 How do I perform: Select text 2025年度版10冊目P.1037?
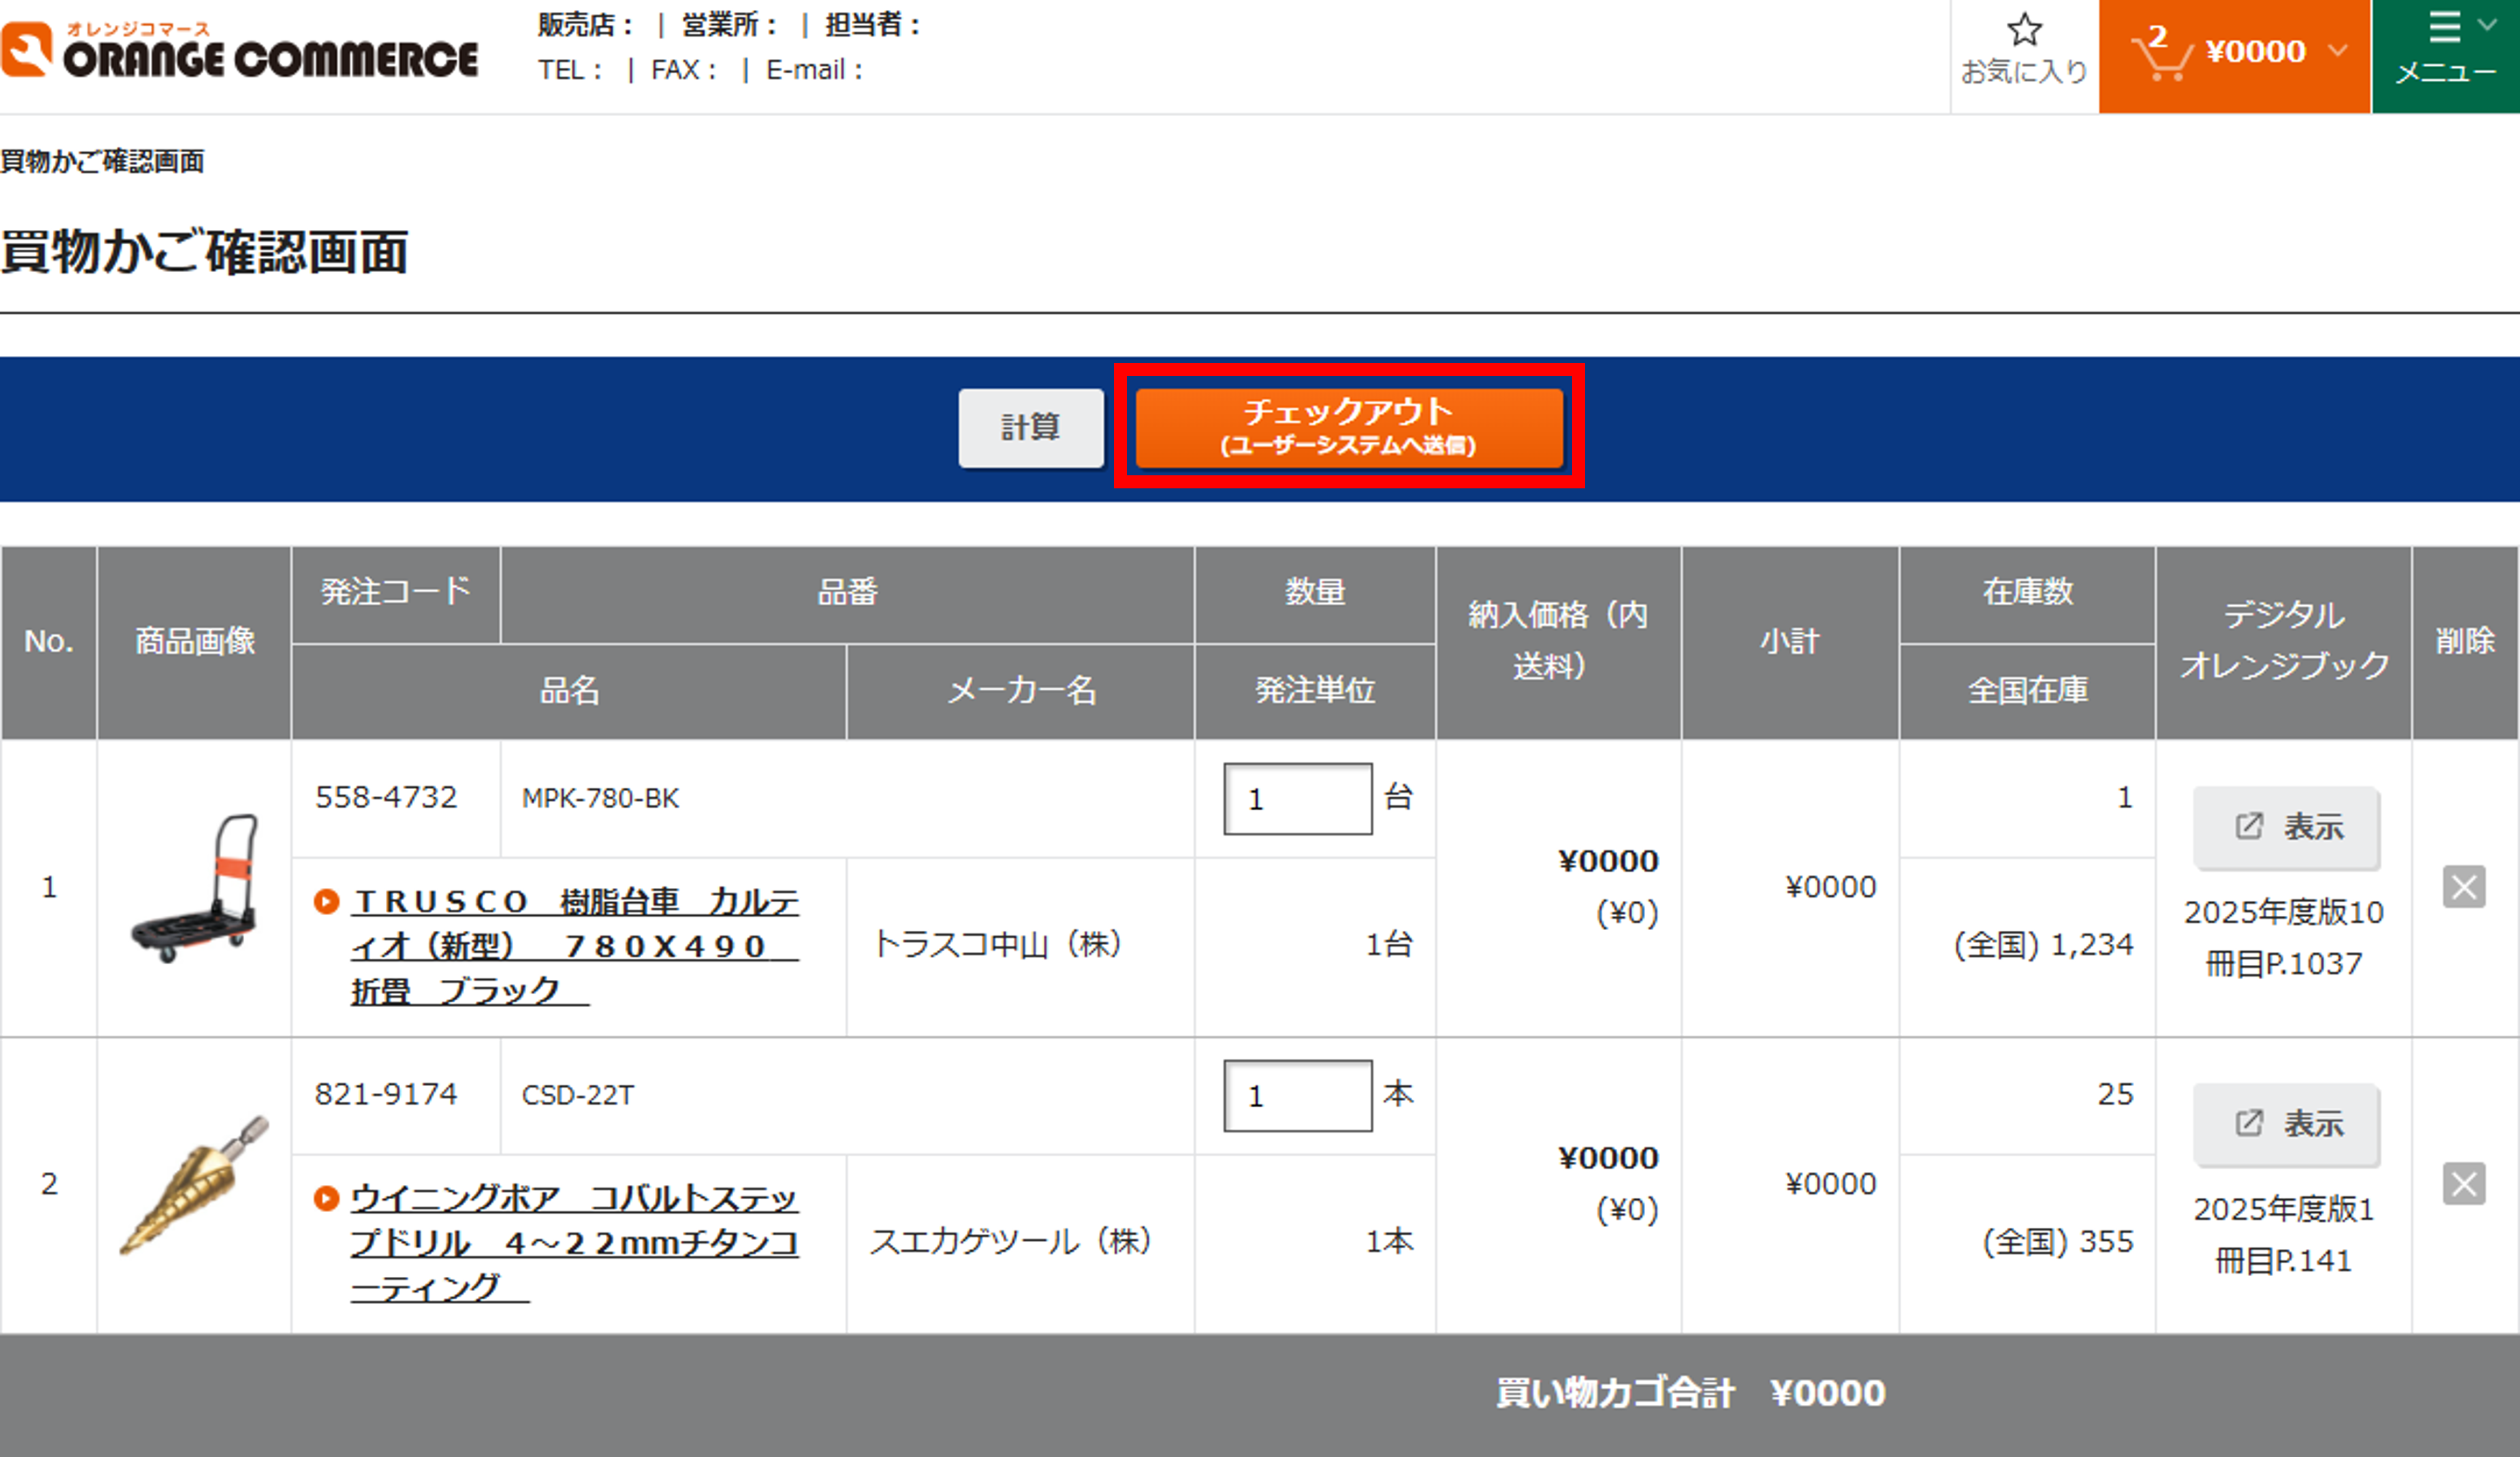click(x=2284, y=938)
